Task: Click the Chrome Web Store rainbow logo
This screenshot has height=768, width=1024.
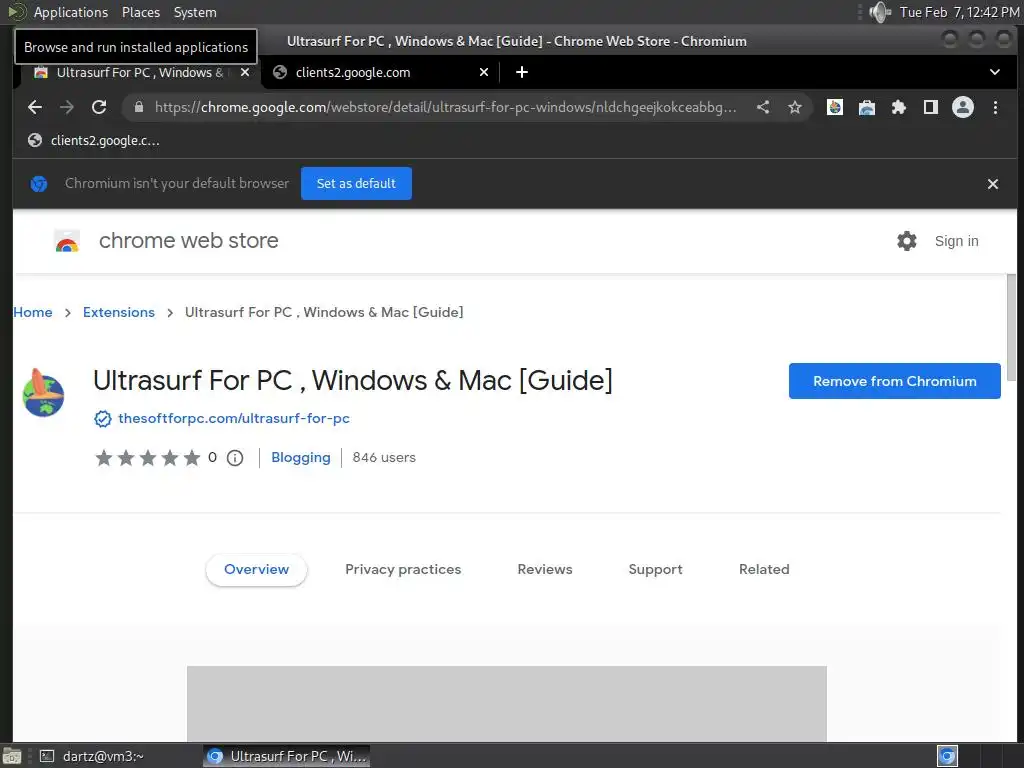Action: [x=67, y=241]
